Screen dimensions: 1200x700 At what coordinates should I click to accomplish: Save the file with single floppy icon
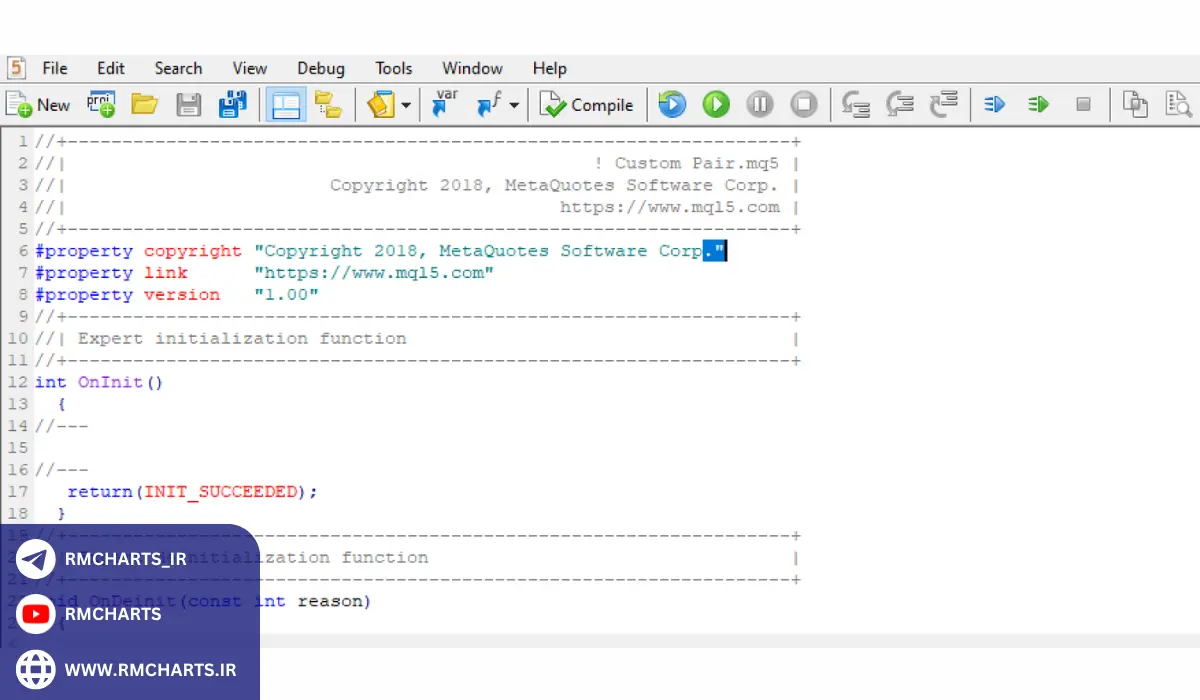(189, 104)
